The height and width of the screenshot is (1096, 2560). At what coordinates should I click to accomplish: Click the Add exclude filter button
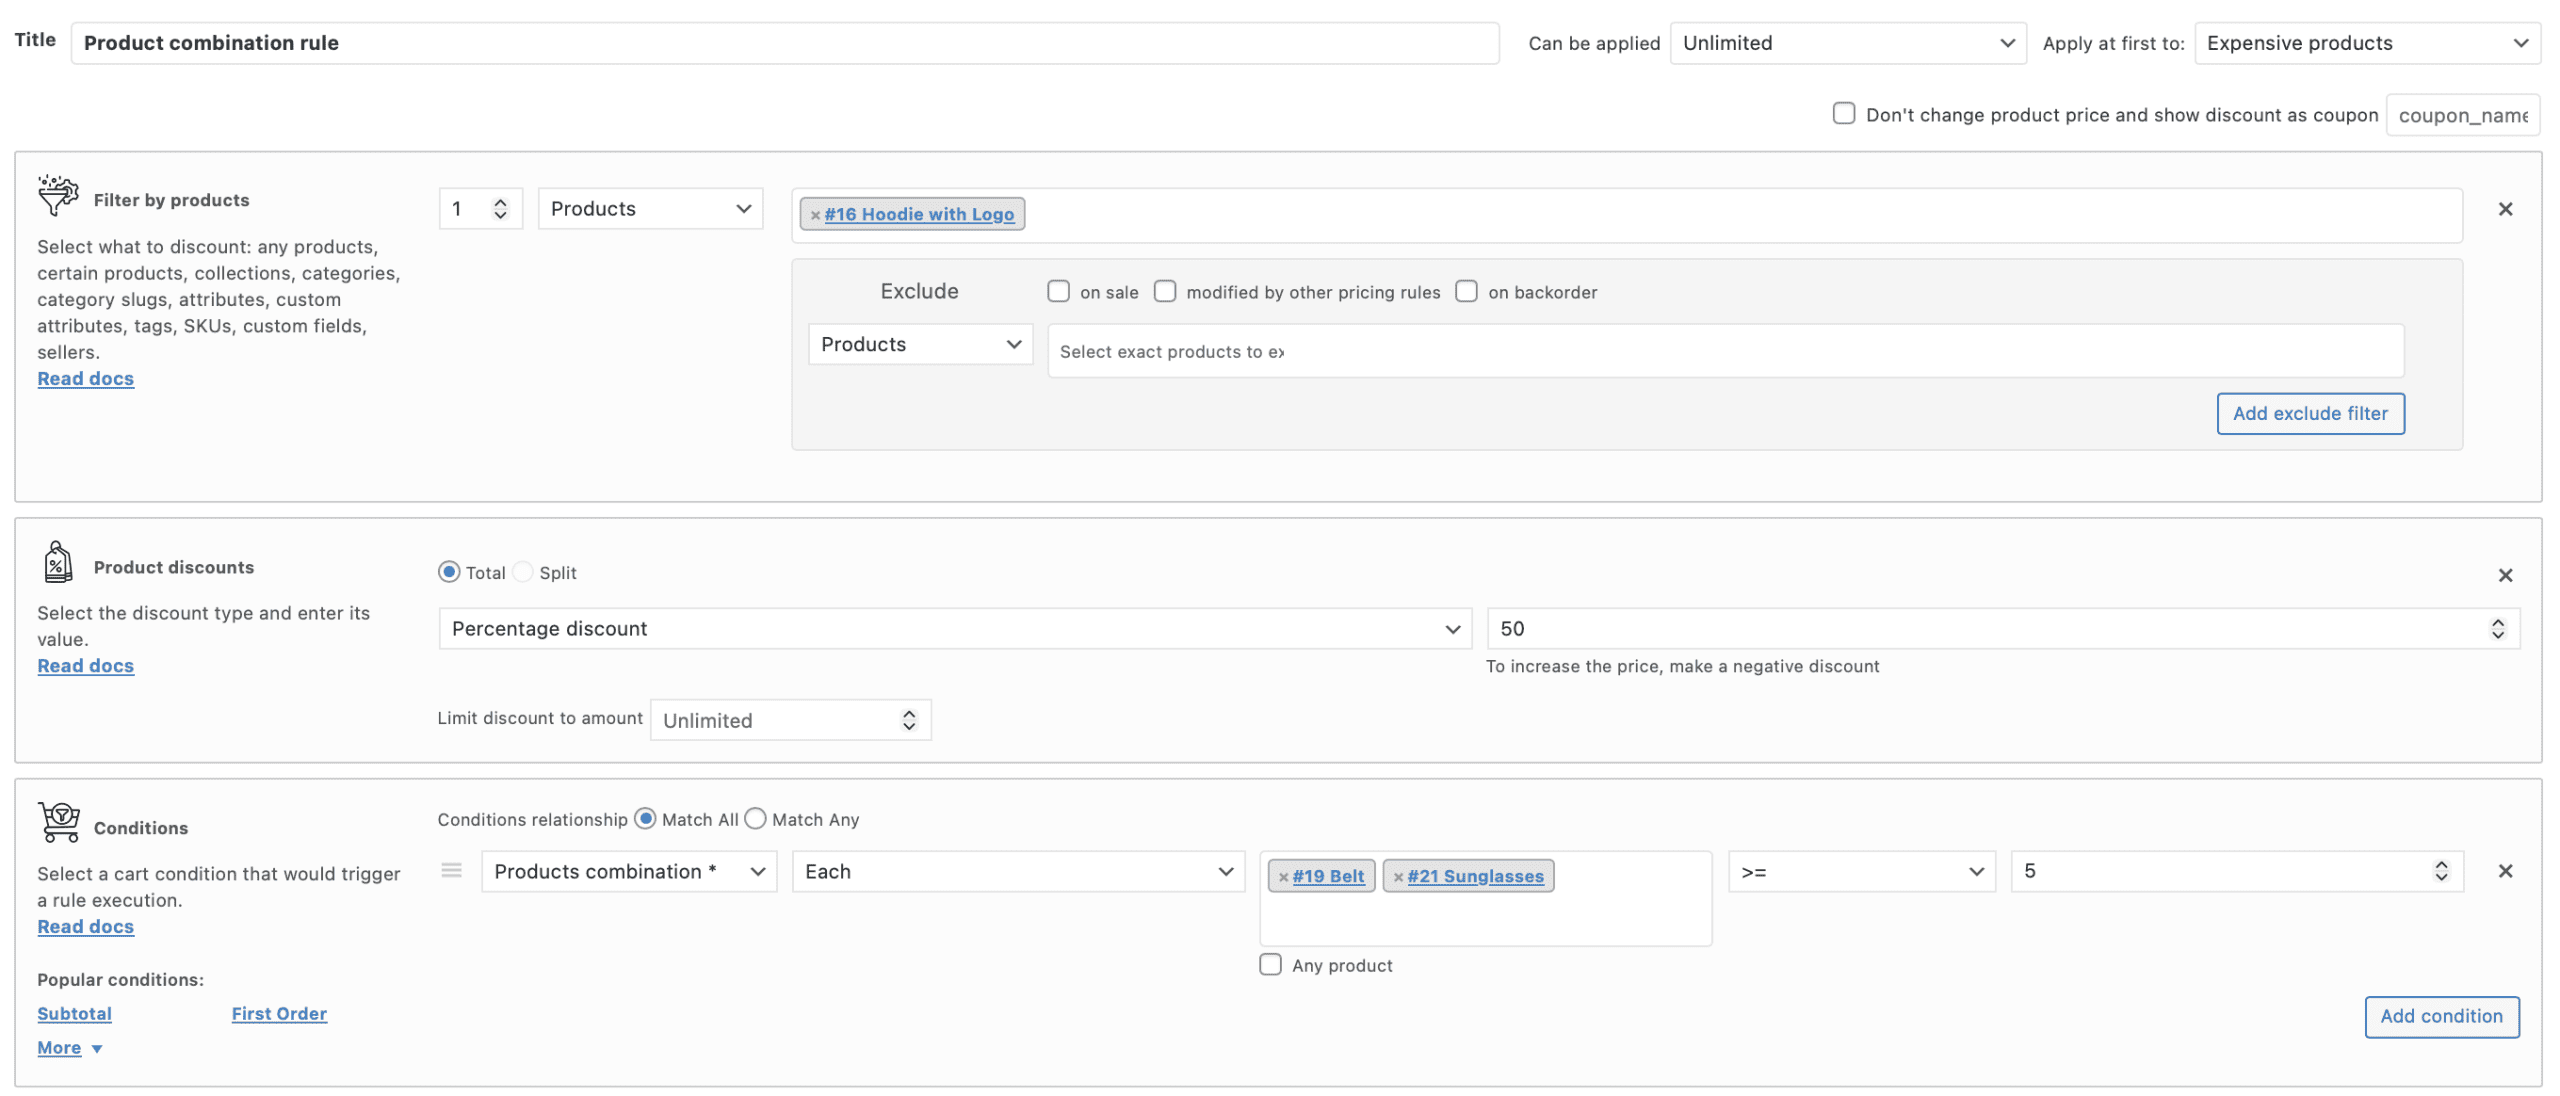coord(2309,413)
